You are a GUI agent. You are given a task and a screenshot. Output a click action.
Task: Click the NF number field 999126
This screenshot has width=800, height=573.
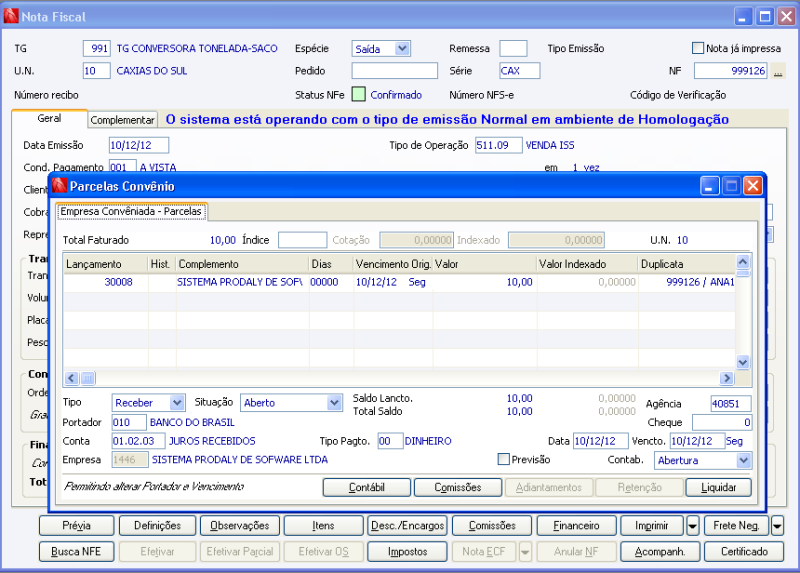[x=731, y=71]
